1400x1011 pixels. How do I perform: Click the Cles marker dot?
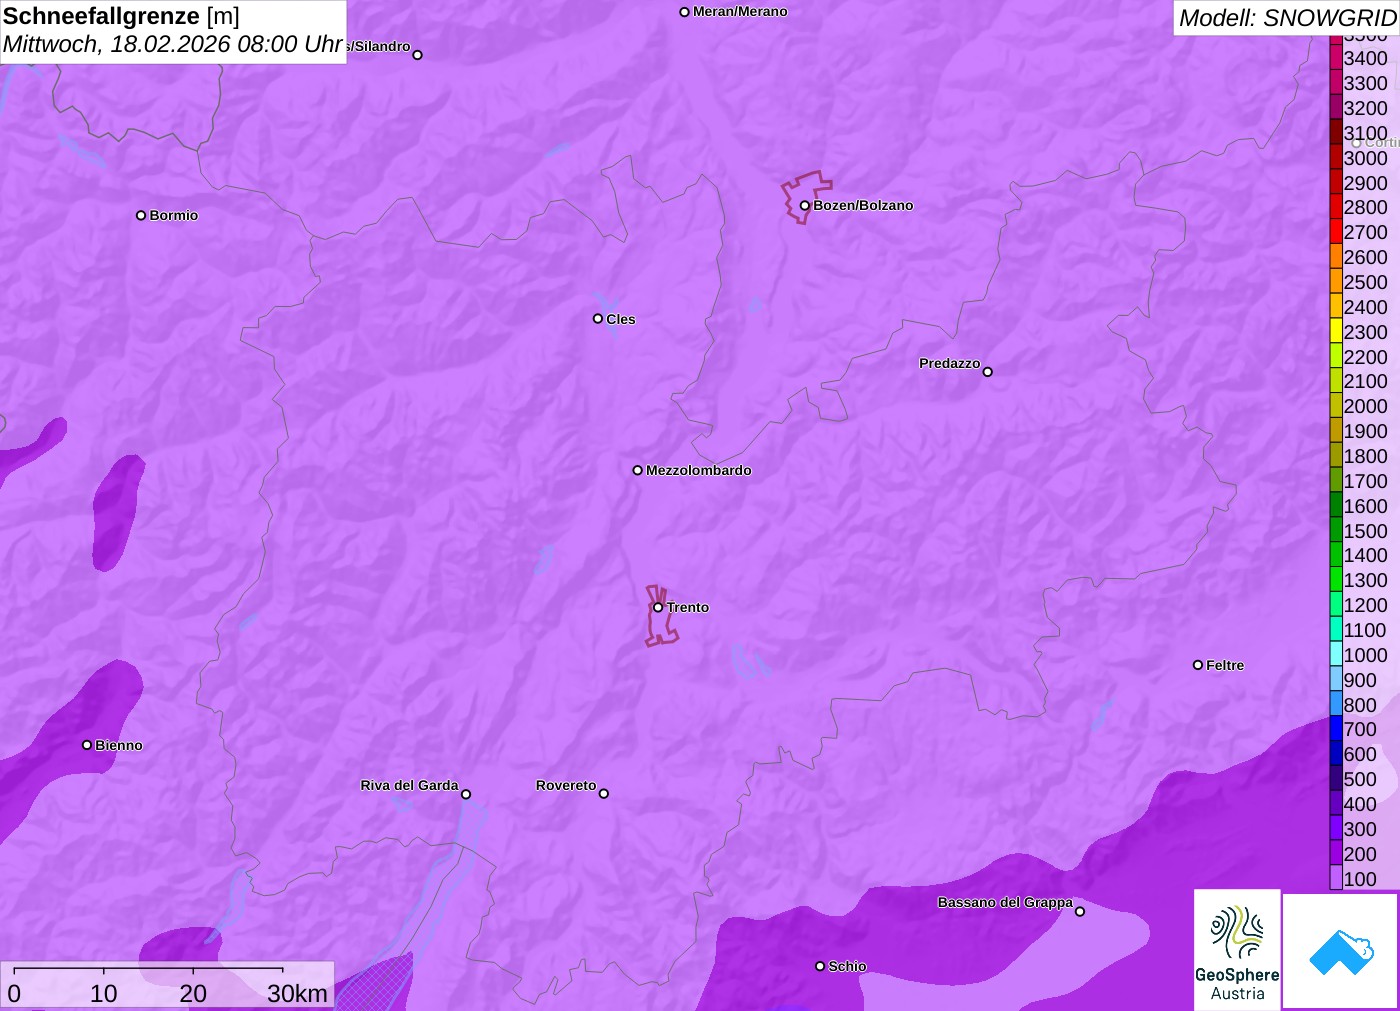coord(598,319)
